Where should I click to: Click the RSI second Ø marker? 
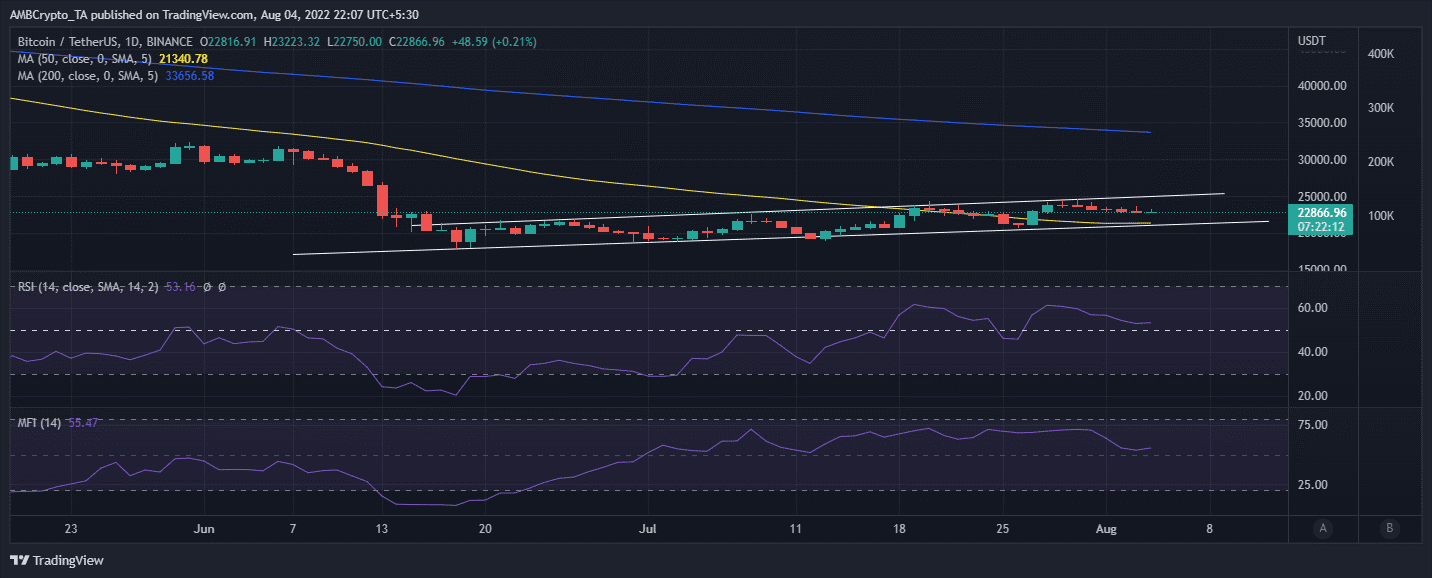coord(221,287)
